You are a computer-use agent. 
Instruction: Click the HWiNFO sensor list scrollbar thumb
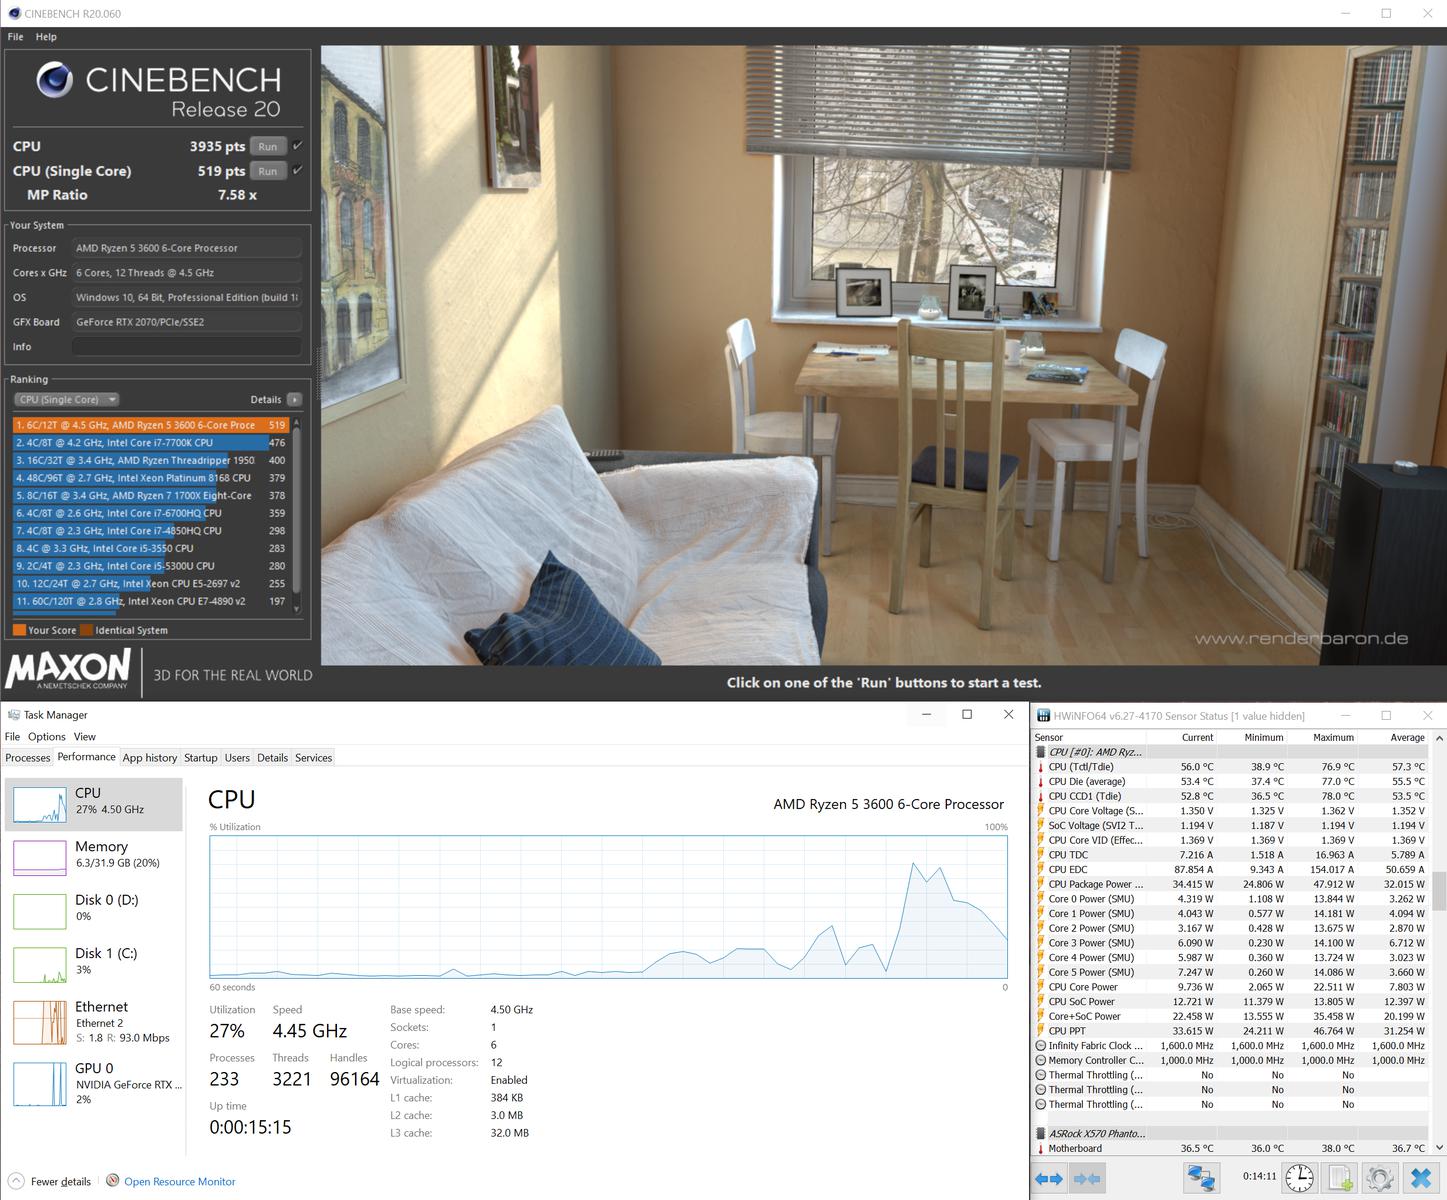pos(1439,891)
